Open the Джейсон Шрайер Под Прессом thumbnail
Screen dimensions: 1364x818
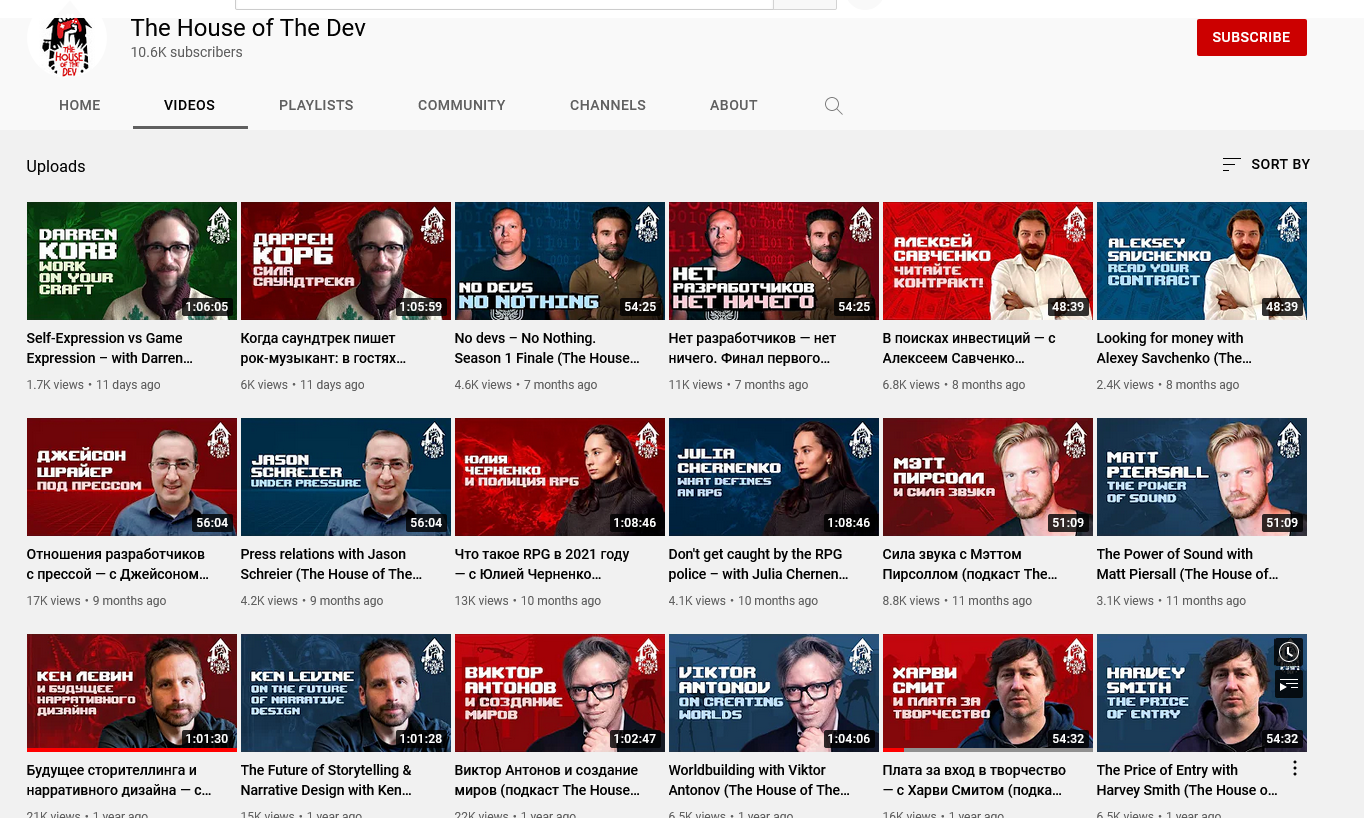point(132,477)
